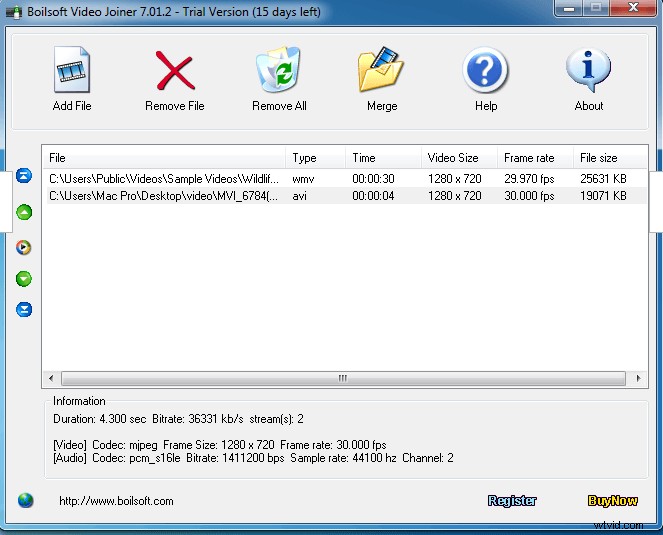Image resolution: width=663 pixels, height=535 pixels.
Task: Click the Add File filmstrip icon
Action: [72, 69]
